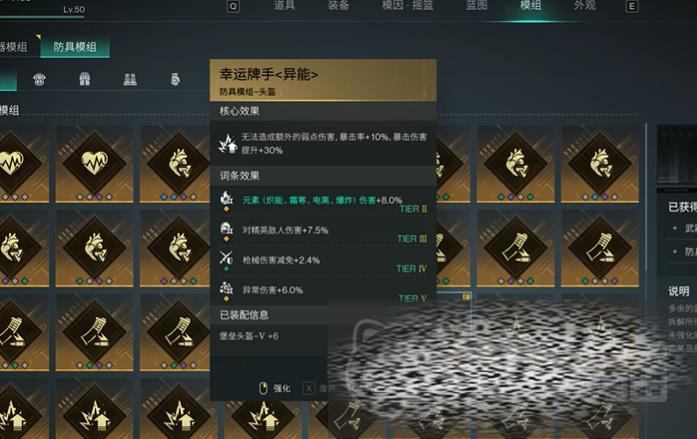Select the pants slot filter icon
This screenshot has width=697, height=439.
click(x=84, y=80)
